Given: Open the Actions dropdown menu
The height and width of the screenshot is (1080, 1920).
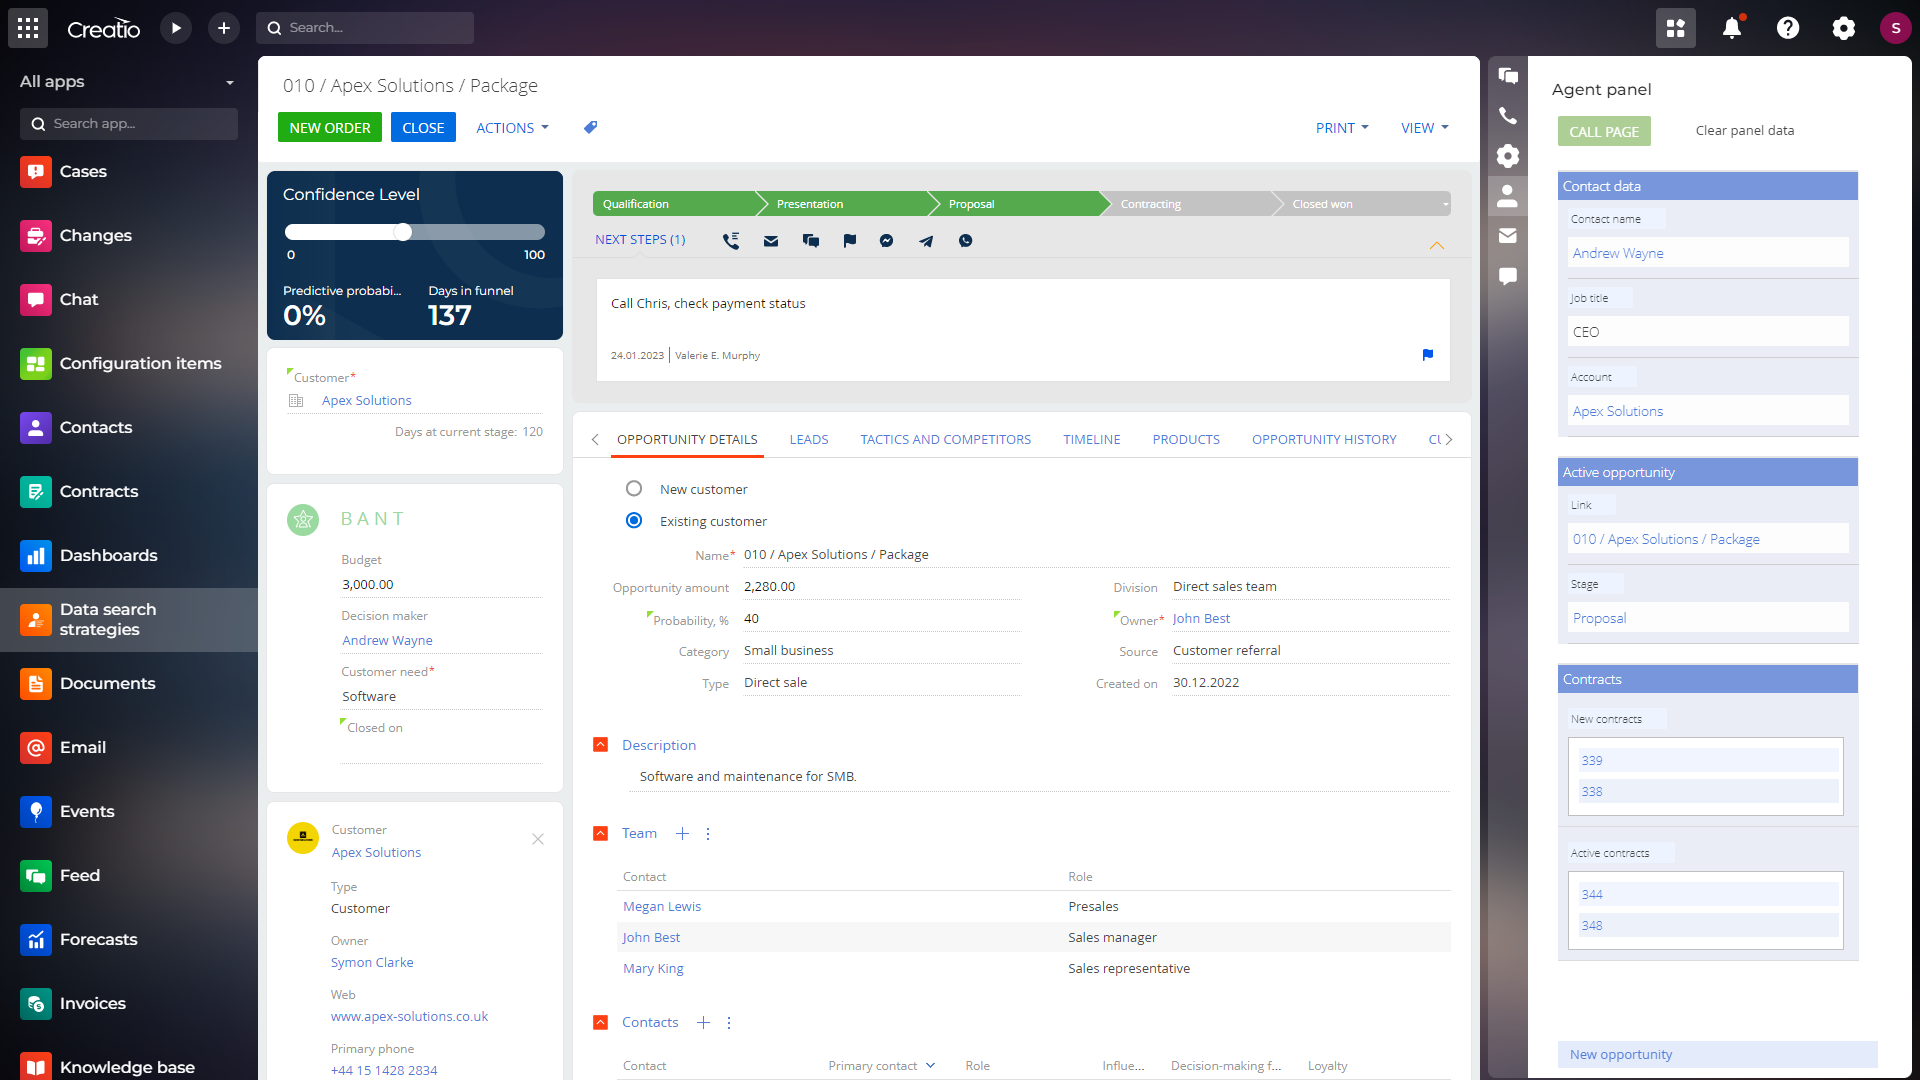Looking at the screenshot, I should [512, 128].
